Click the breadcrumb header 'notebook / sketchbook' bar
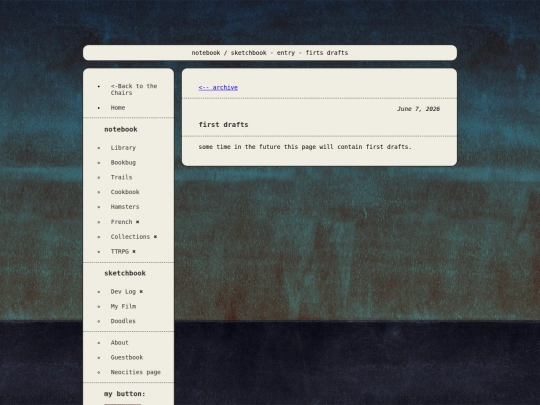Viewport: 540px width, 405px height. [270, 53]
